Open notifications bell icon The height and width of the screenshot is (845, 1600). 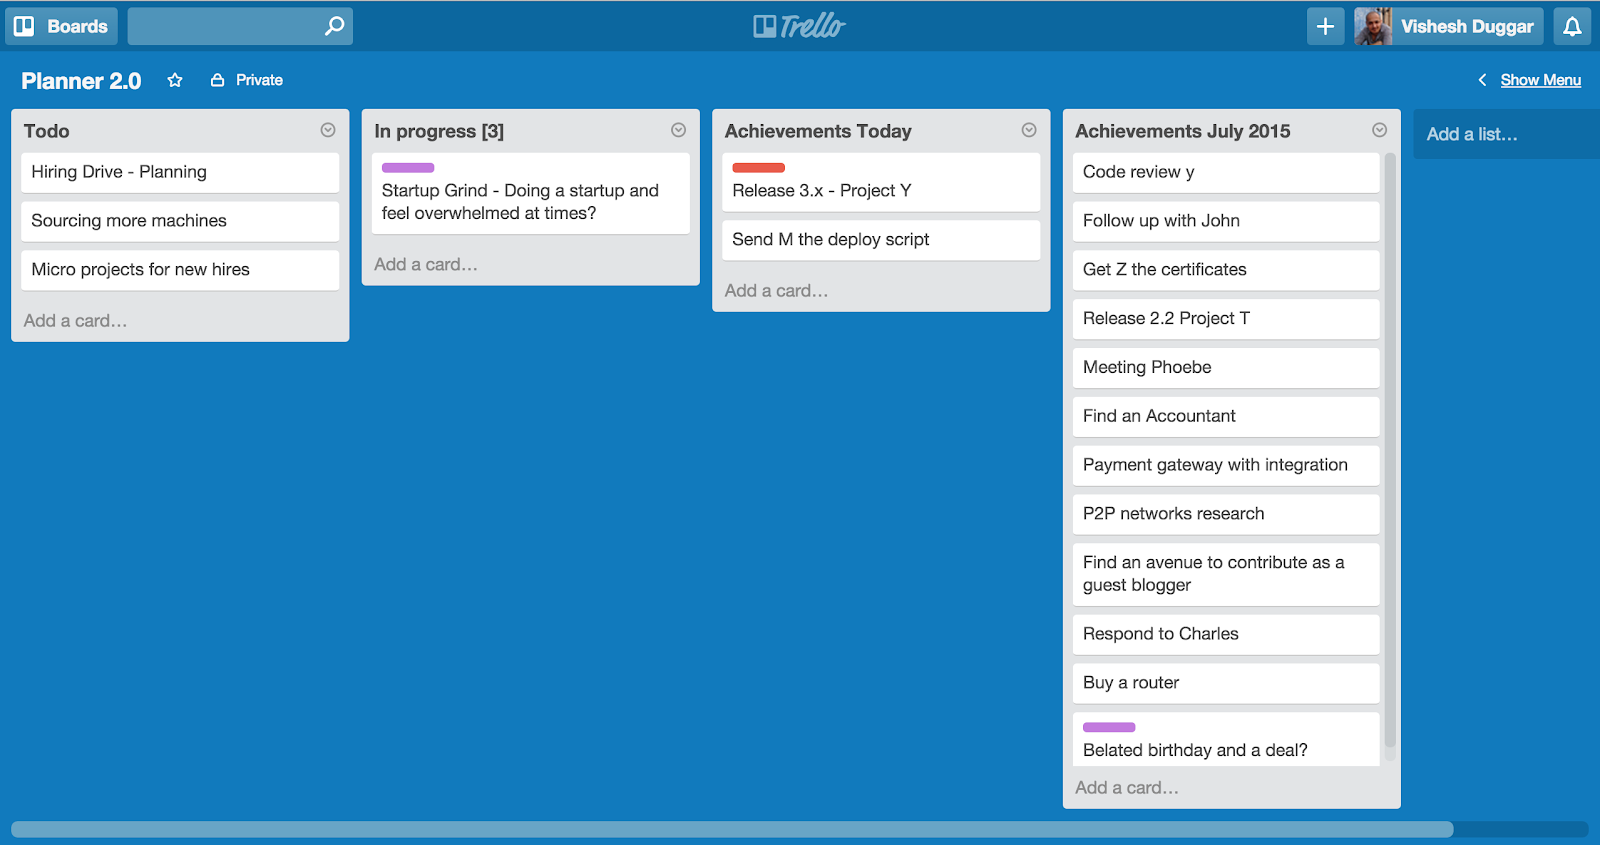click(x=1572, y=26)
